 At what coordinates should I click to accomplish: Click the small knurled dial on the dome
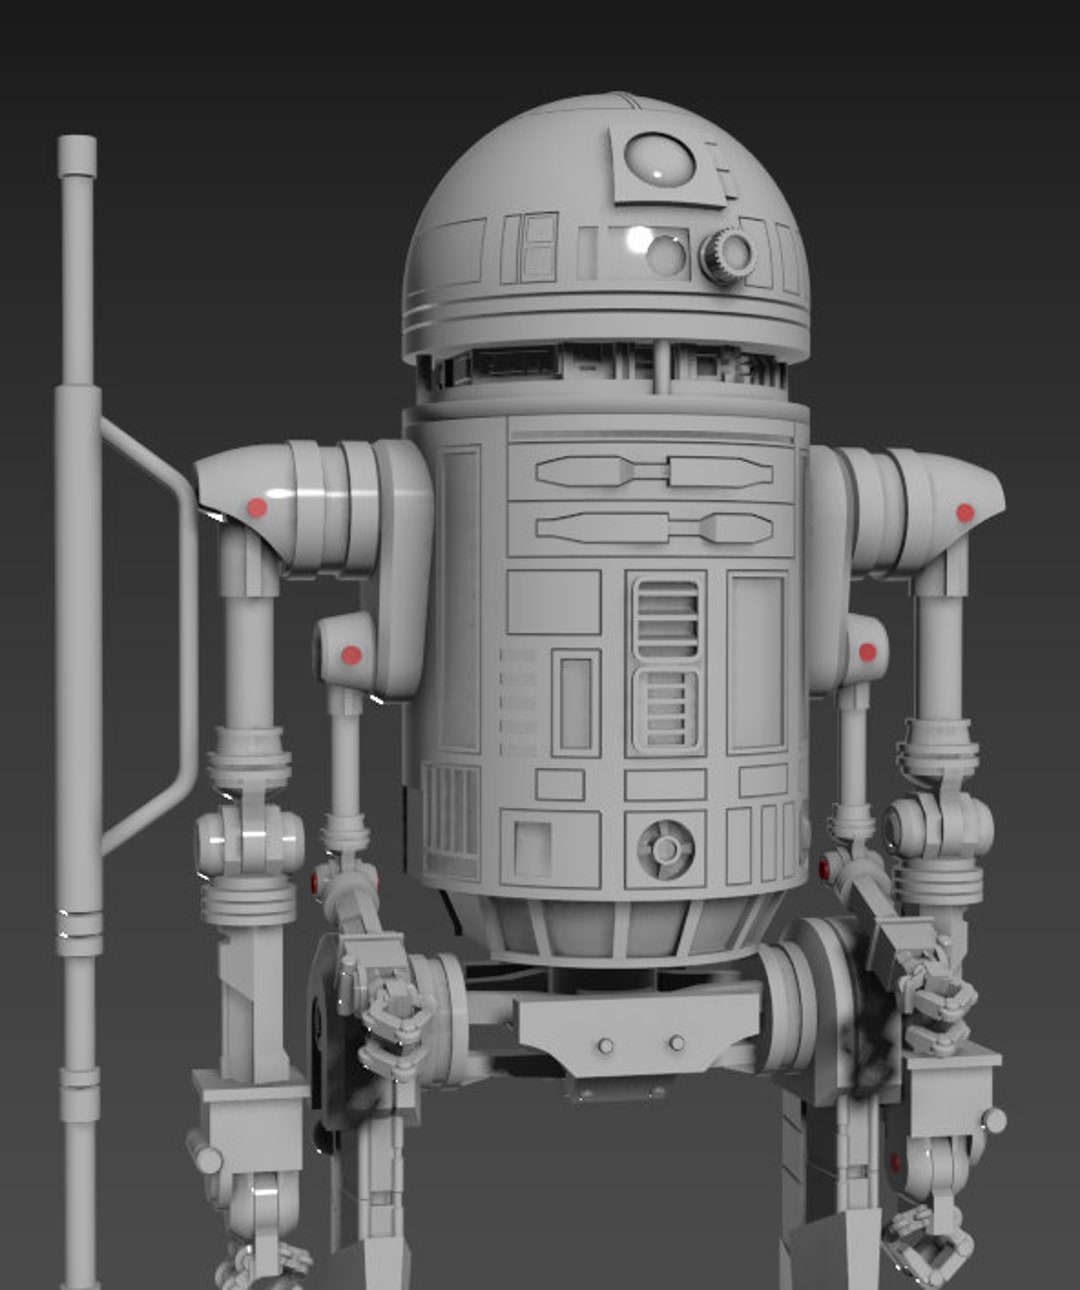pos(726,253)
